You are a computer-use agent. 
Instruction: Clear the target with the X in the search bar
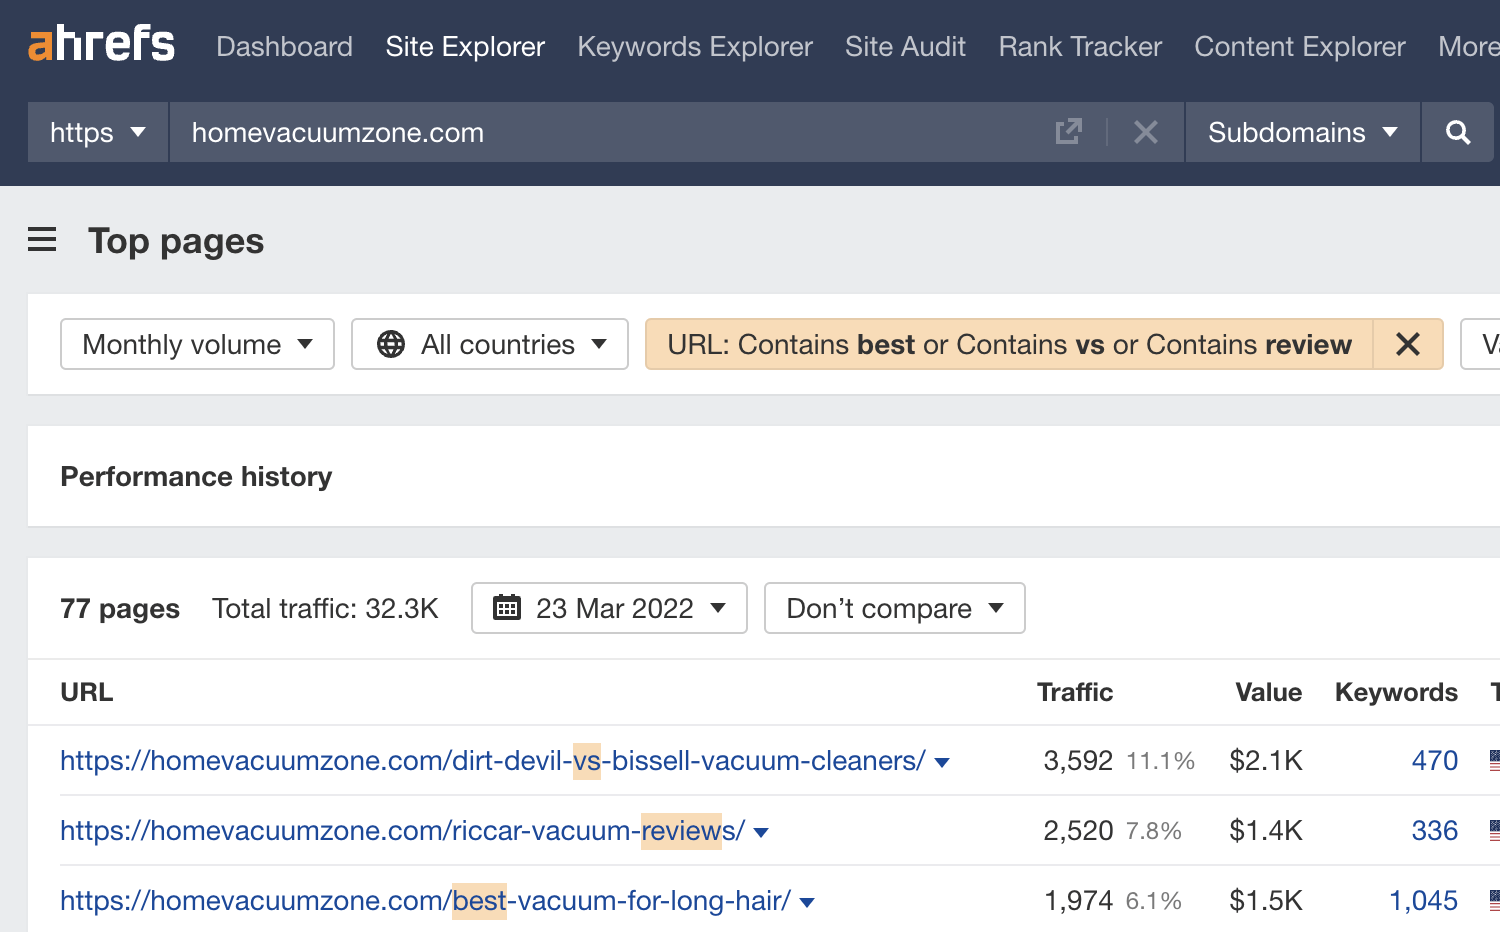[x=1146, y=131]
